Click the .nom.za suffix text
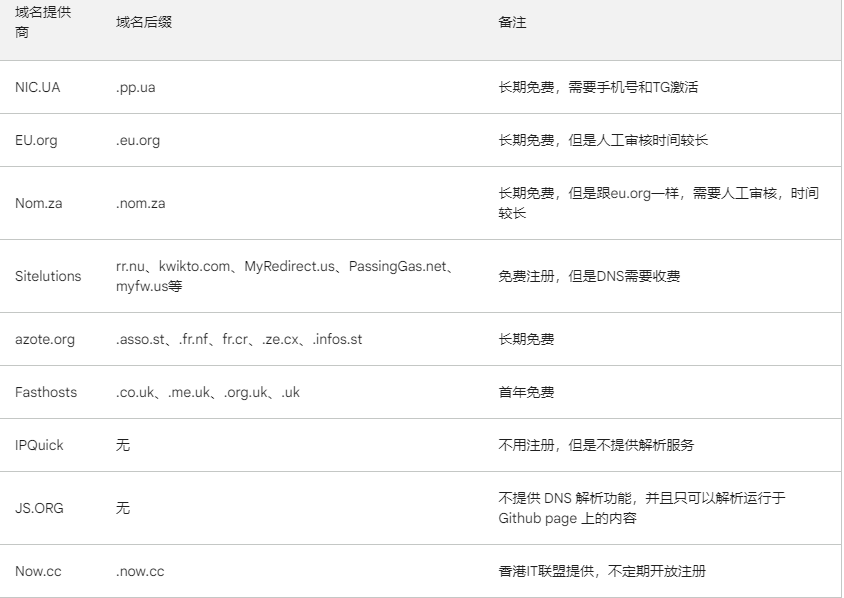 141,203
